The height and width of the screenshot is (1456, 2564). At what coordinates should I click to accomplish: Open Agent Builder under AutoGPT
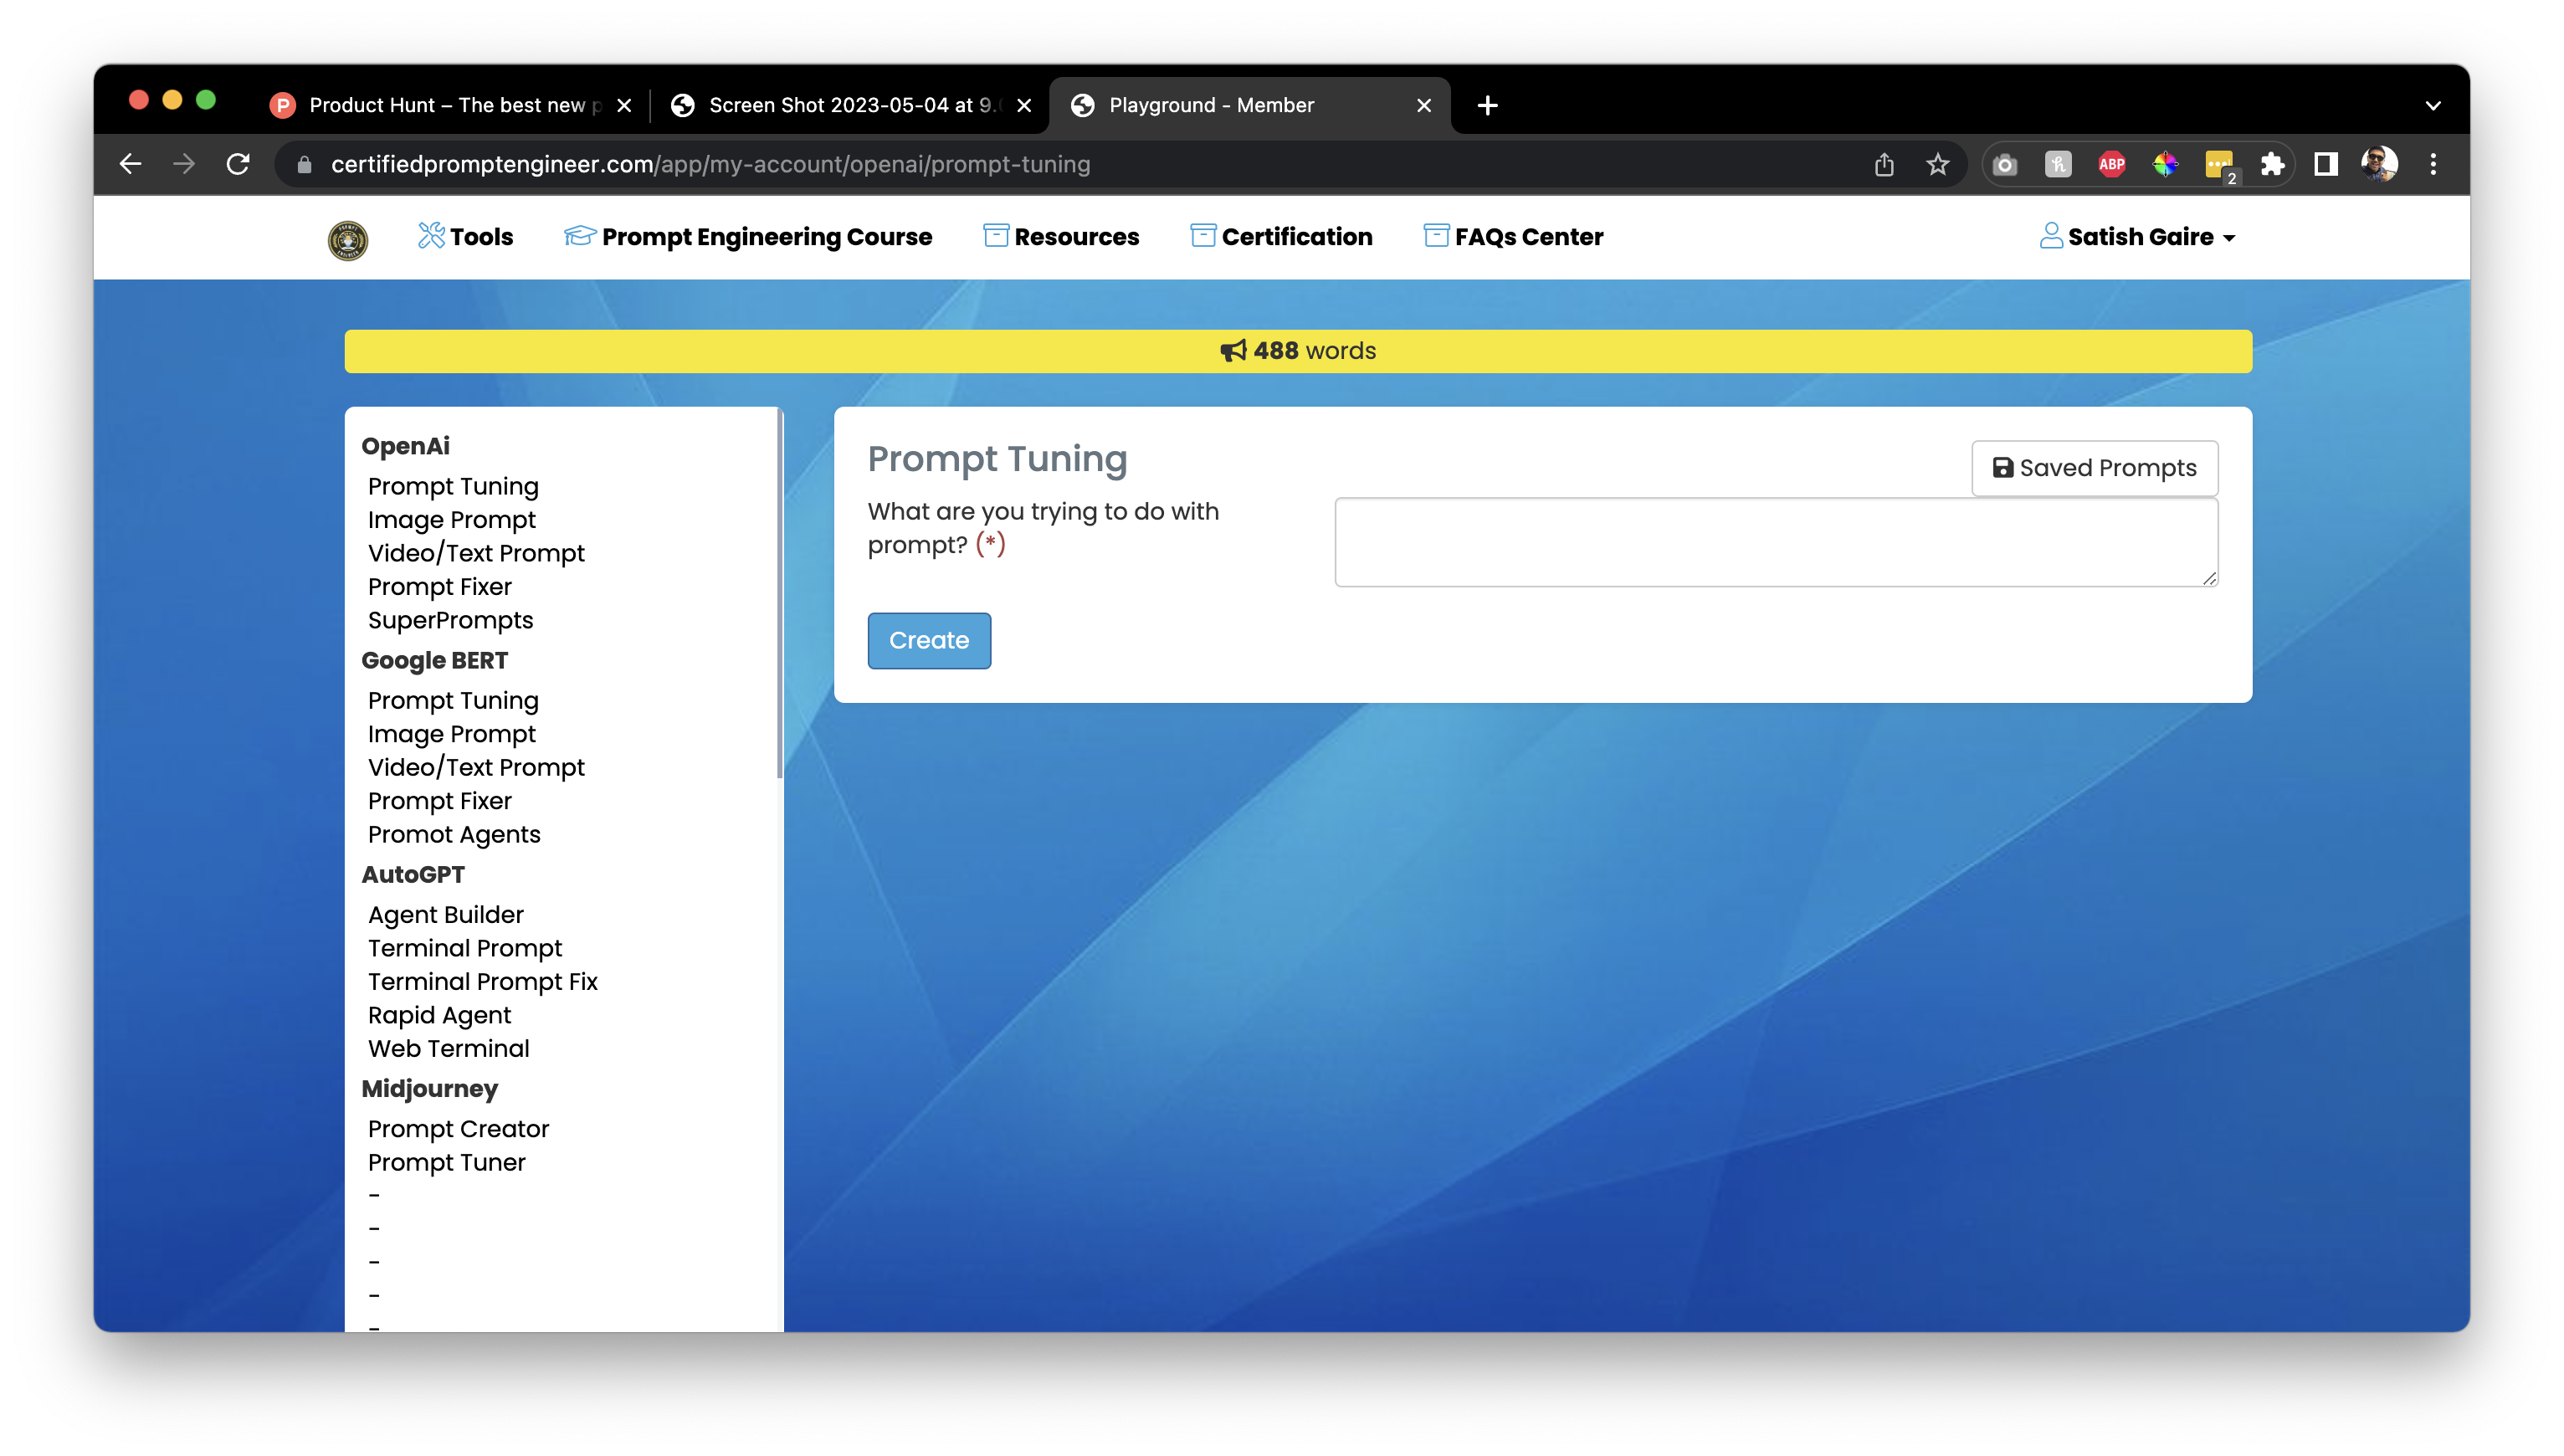[x=445, y=914]
